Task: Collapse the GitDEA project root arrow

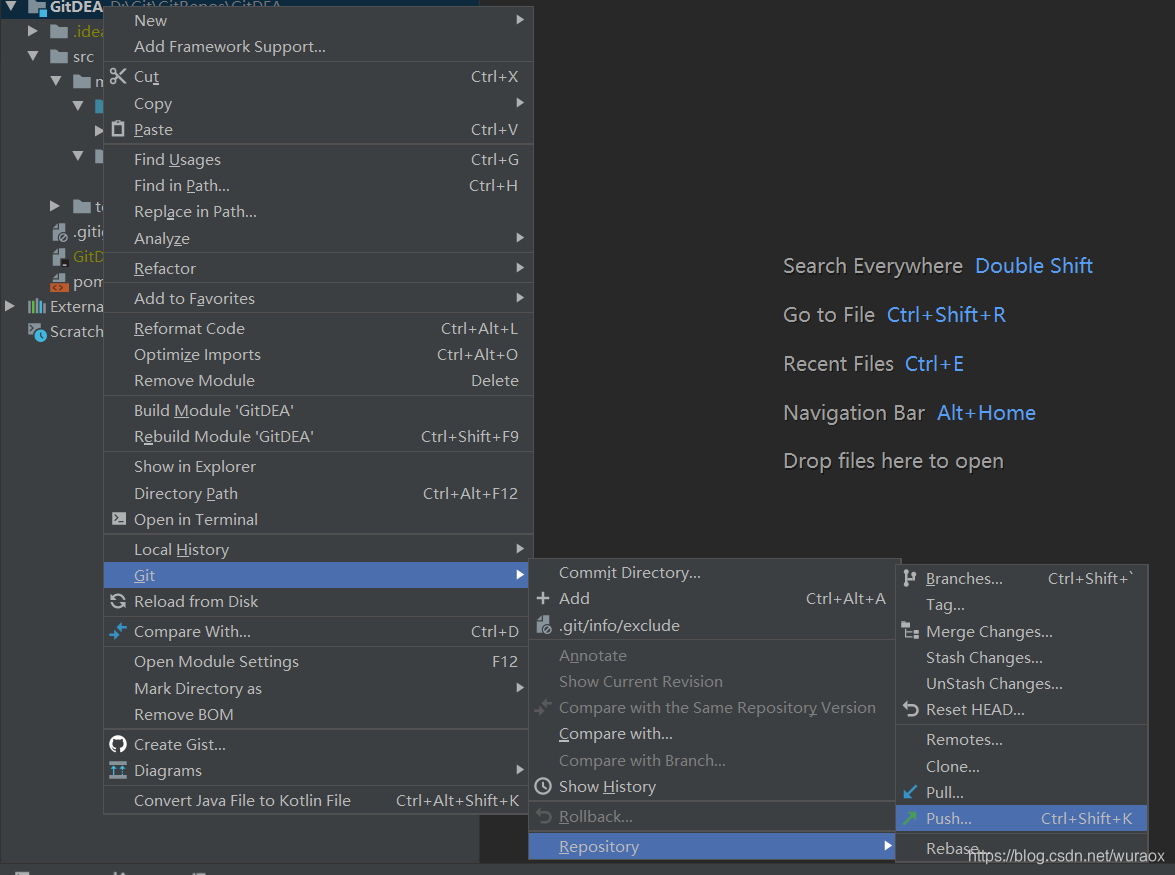Action: click(10, 6)
